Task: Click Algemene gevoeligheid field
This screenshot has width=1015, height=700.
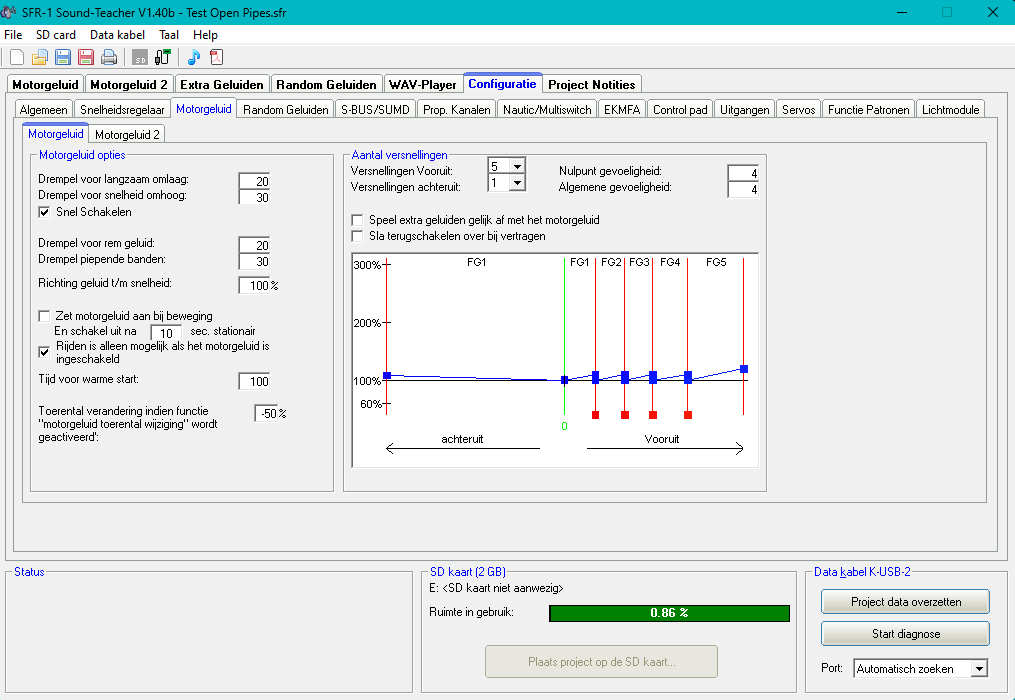Action: click(742, 189)
